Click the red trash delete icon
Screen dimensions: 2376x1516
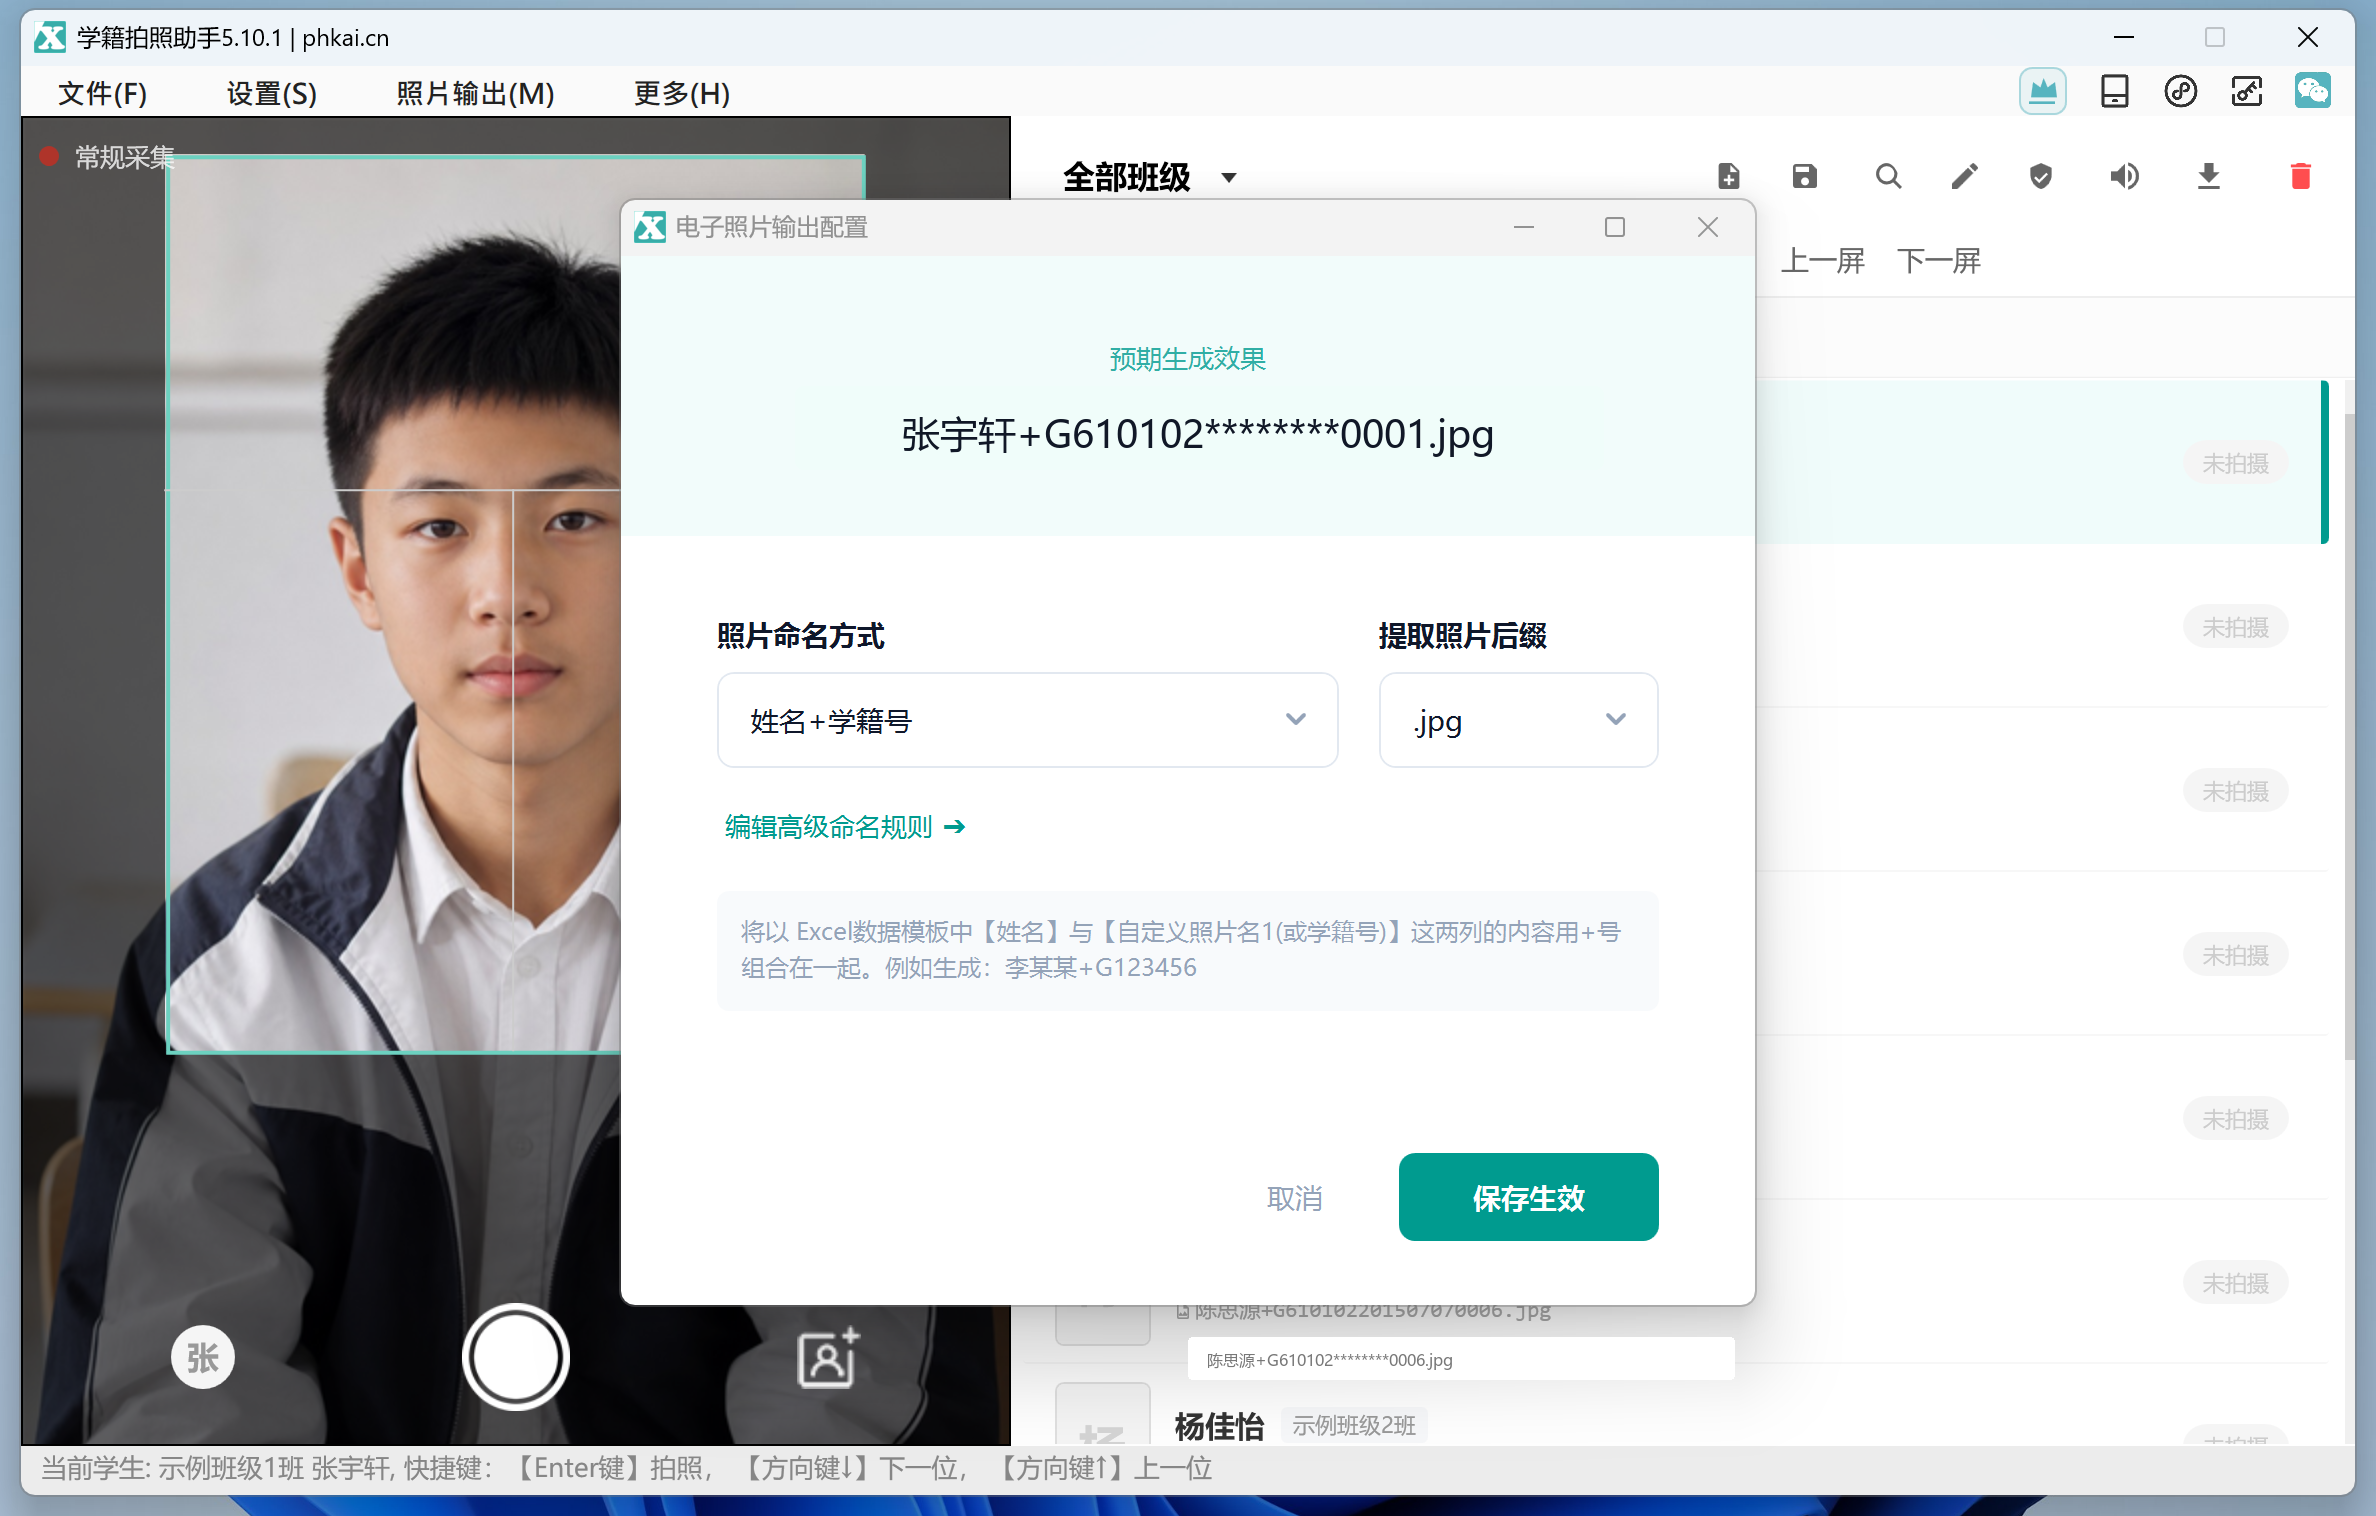(2300, 176)
